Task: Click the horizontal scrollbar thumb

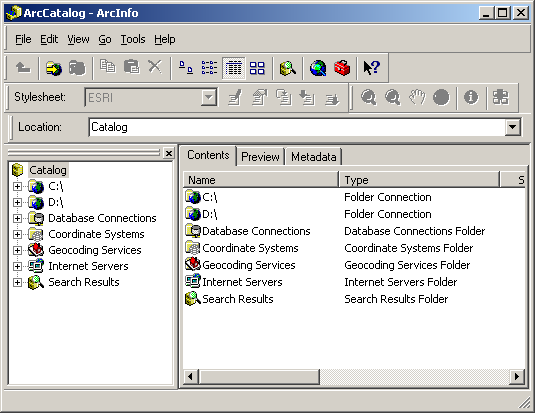Action: click(x=259, y=376)
